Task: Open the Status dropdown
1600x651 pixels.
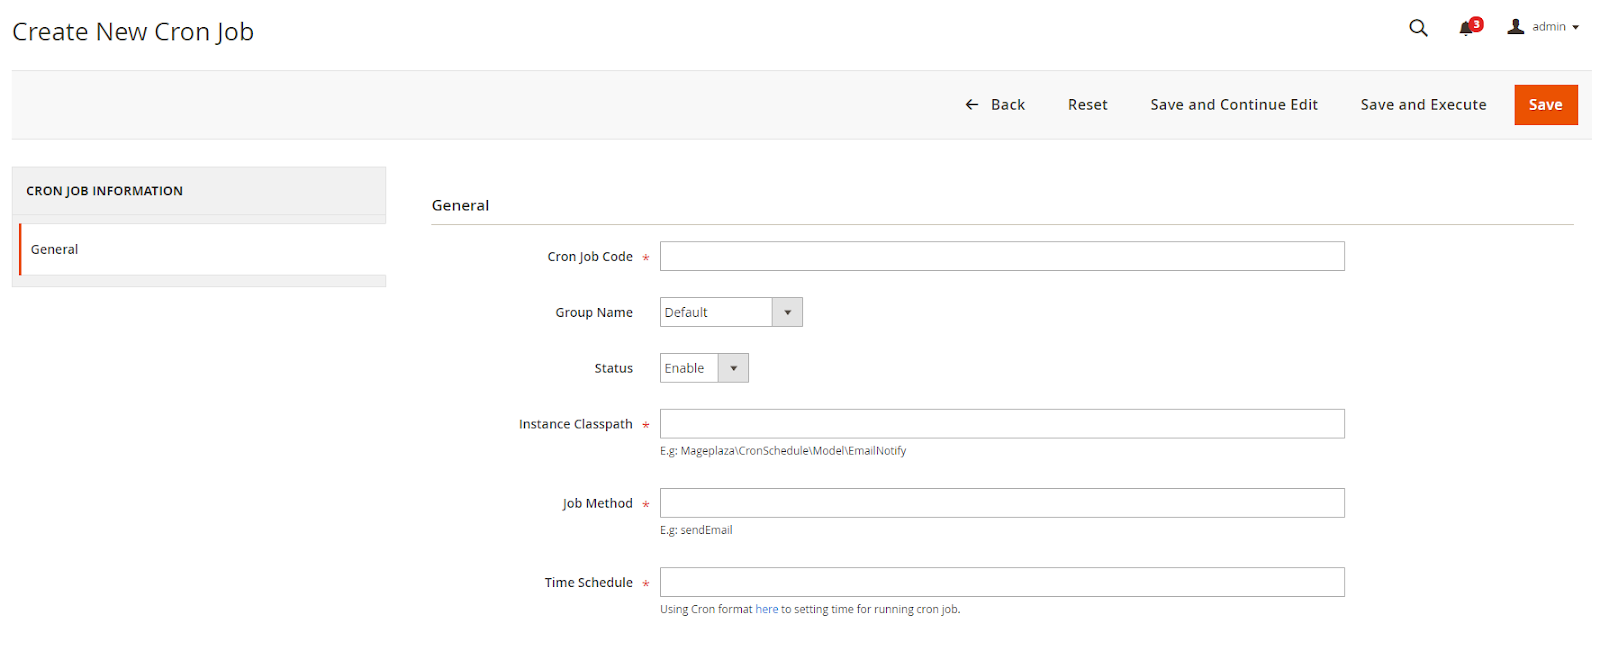Action: tap(704, 368)
